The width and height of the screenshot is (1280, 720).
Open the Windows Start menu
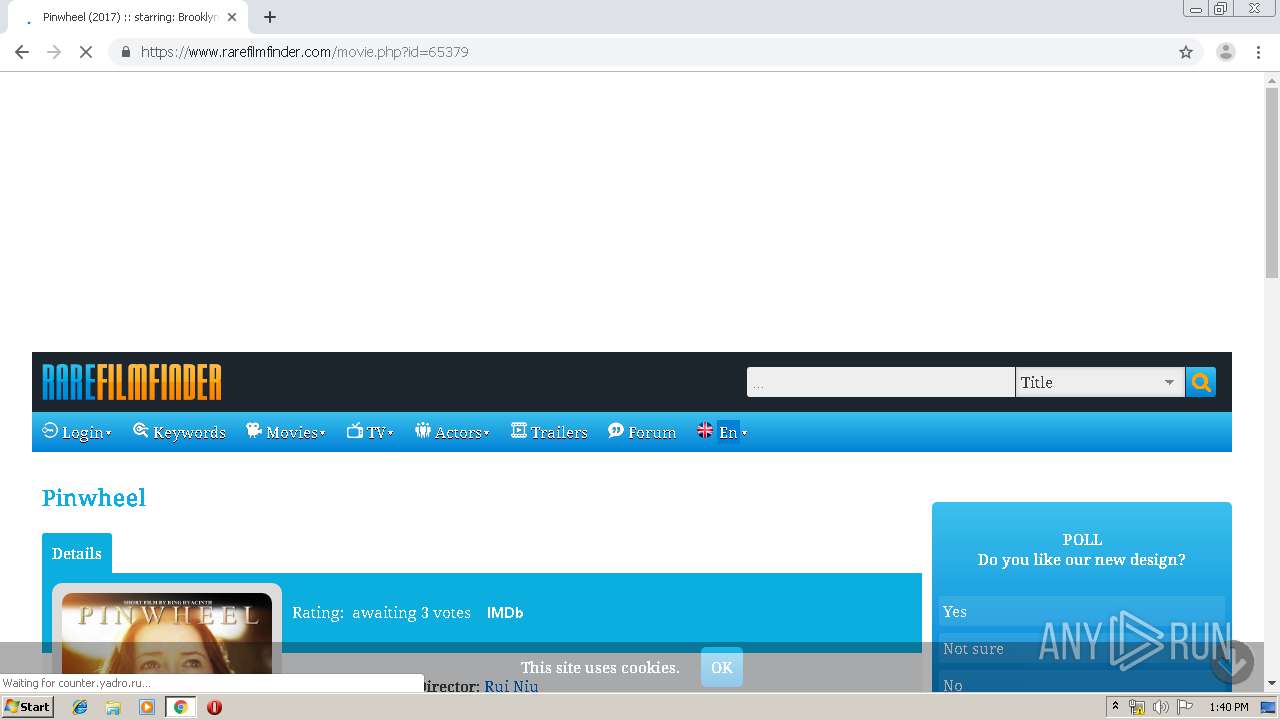pyautogui.click(x=27, y=707)
